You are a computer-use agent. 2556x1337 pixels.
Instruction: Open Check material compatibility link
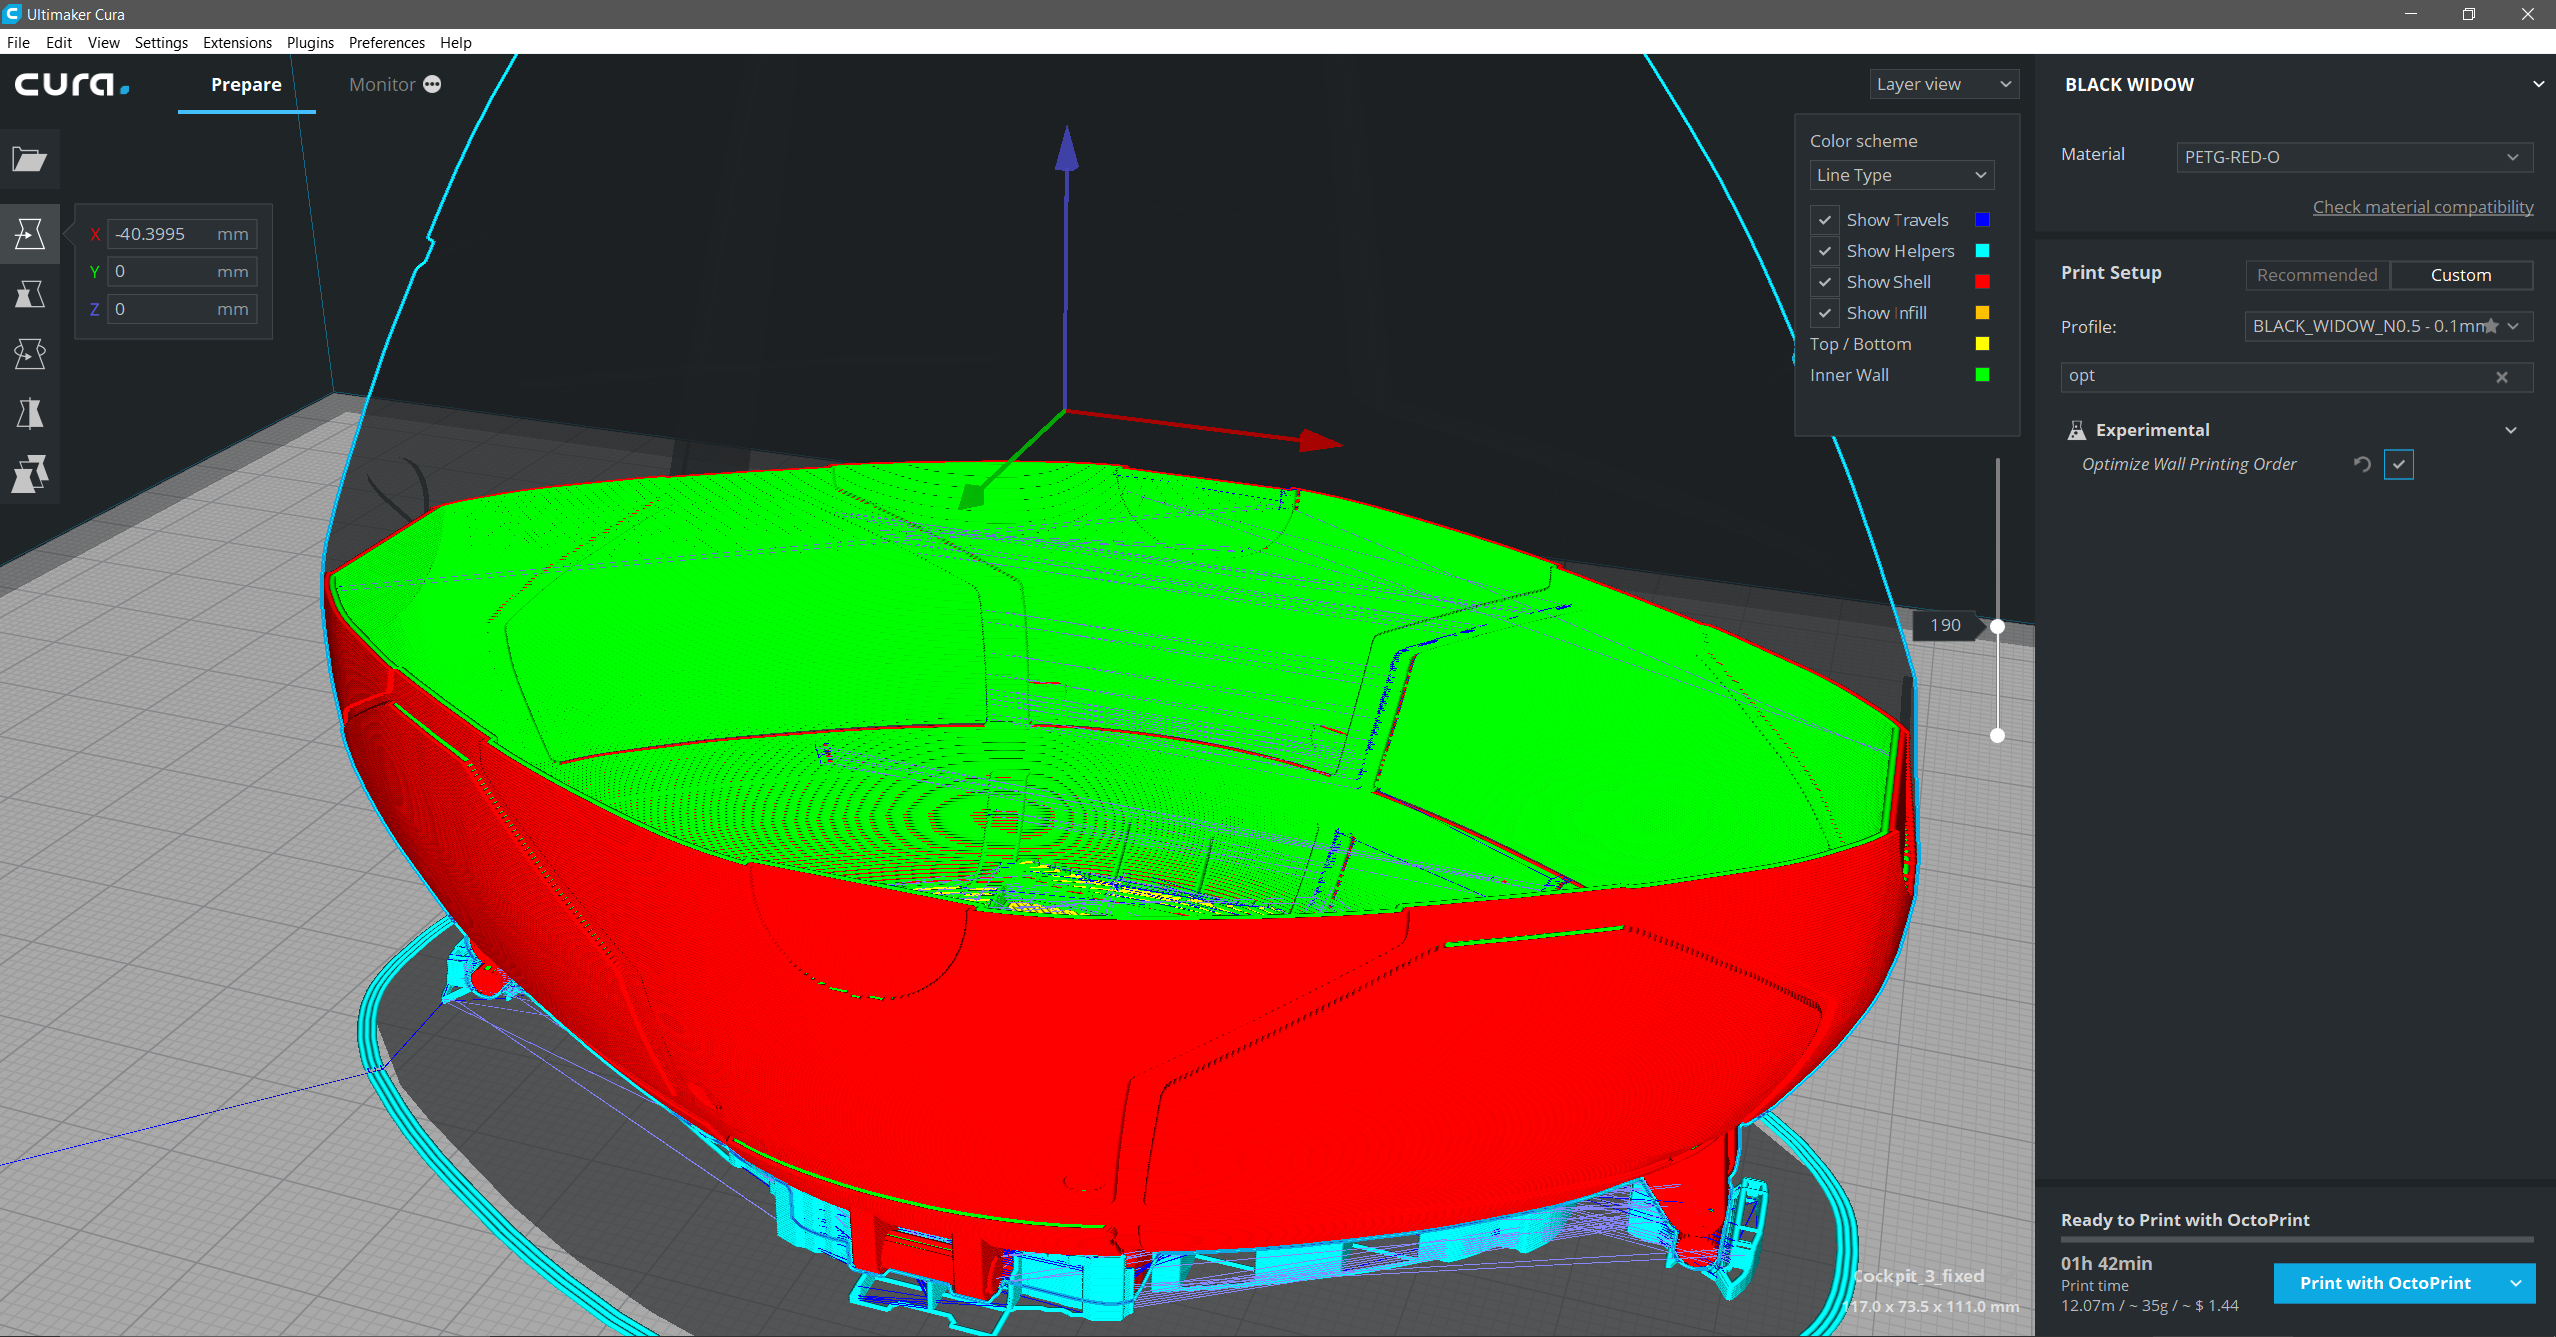point(2422,207)
